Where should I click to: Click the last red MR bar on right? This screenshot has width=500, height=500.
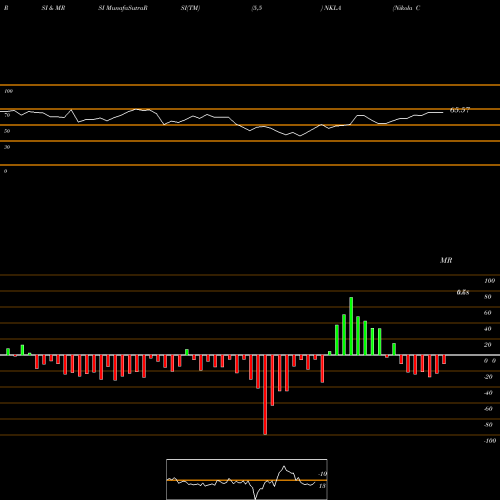(x=444, y=359)
